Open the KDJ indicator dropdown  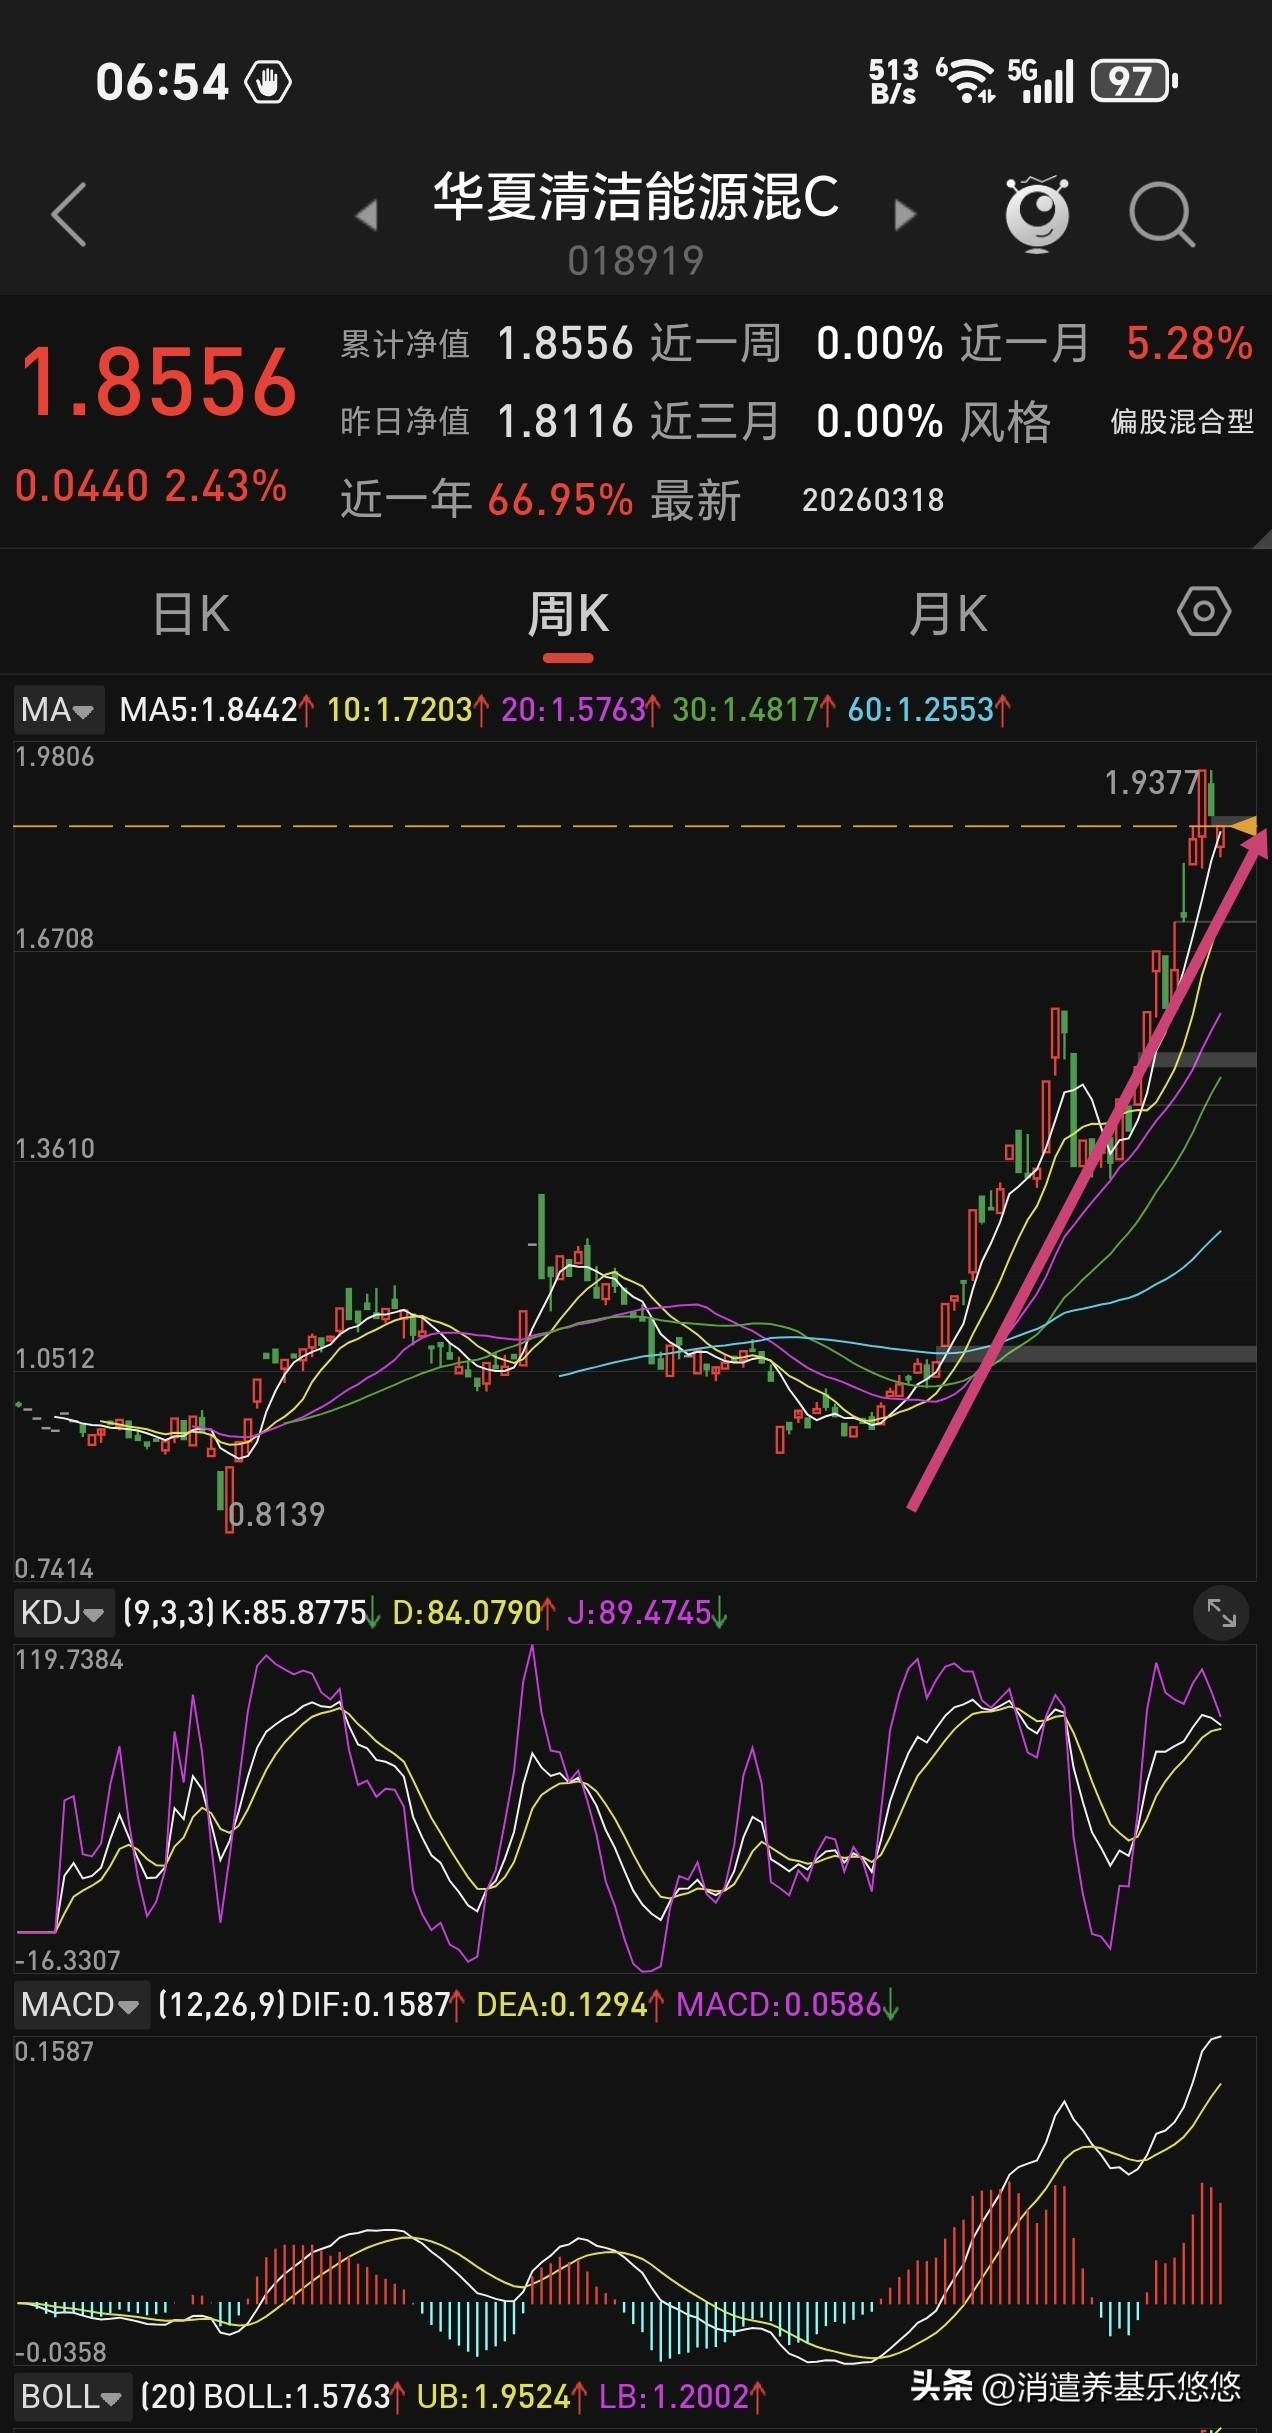point(63,1612)
